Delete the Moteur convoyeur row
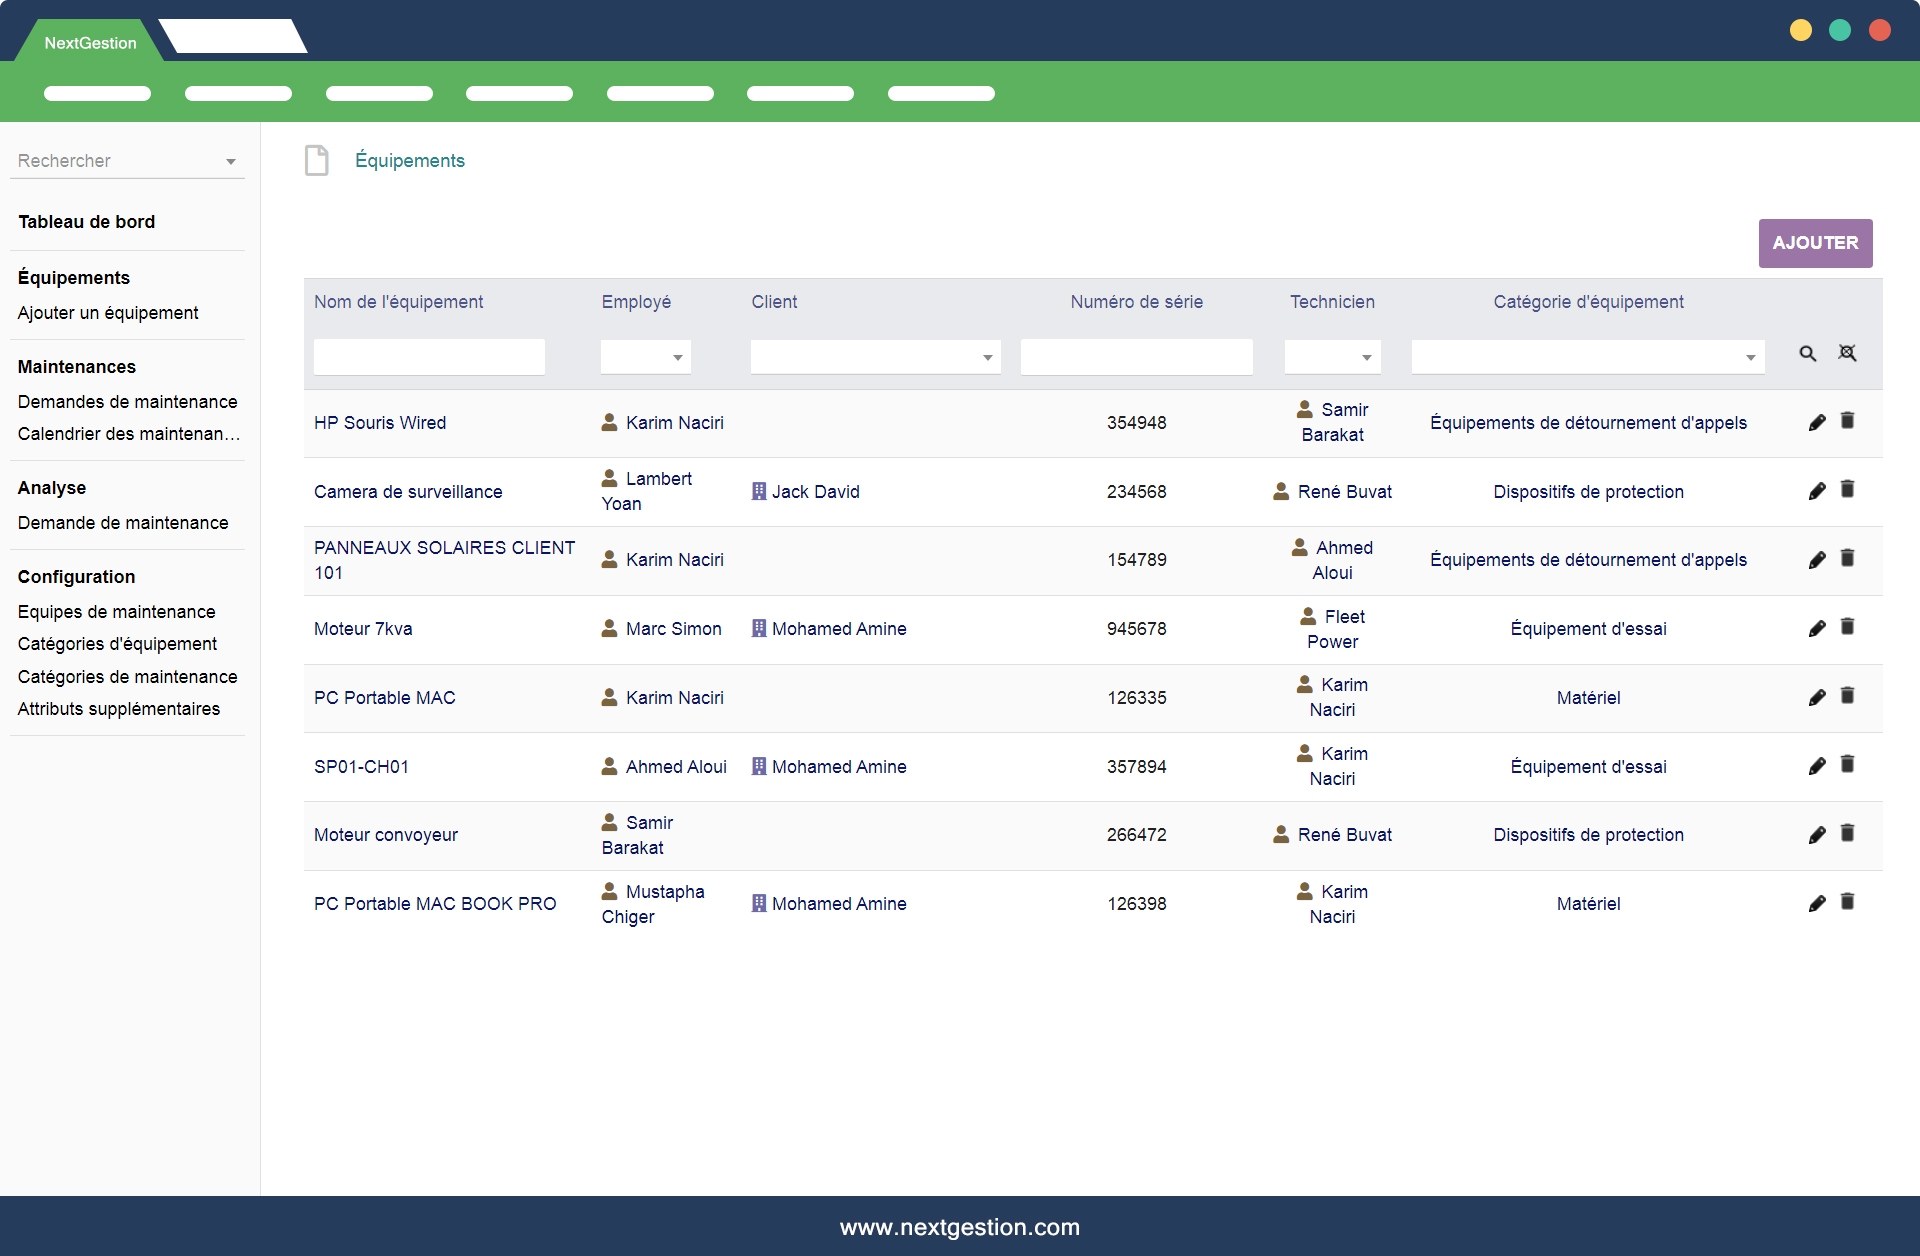Screen dimensions: 1920x1256 1847,833
